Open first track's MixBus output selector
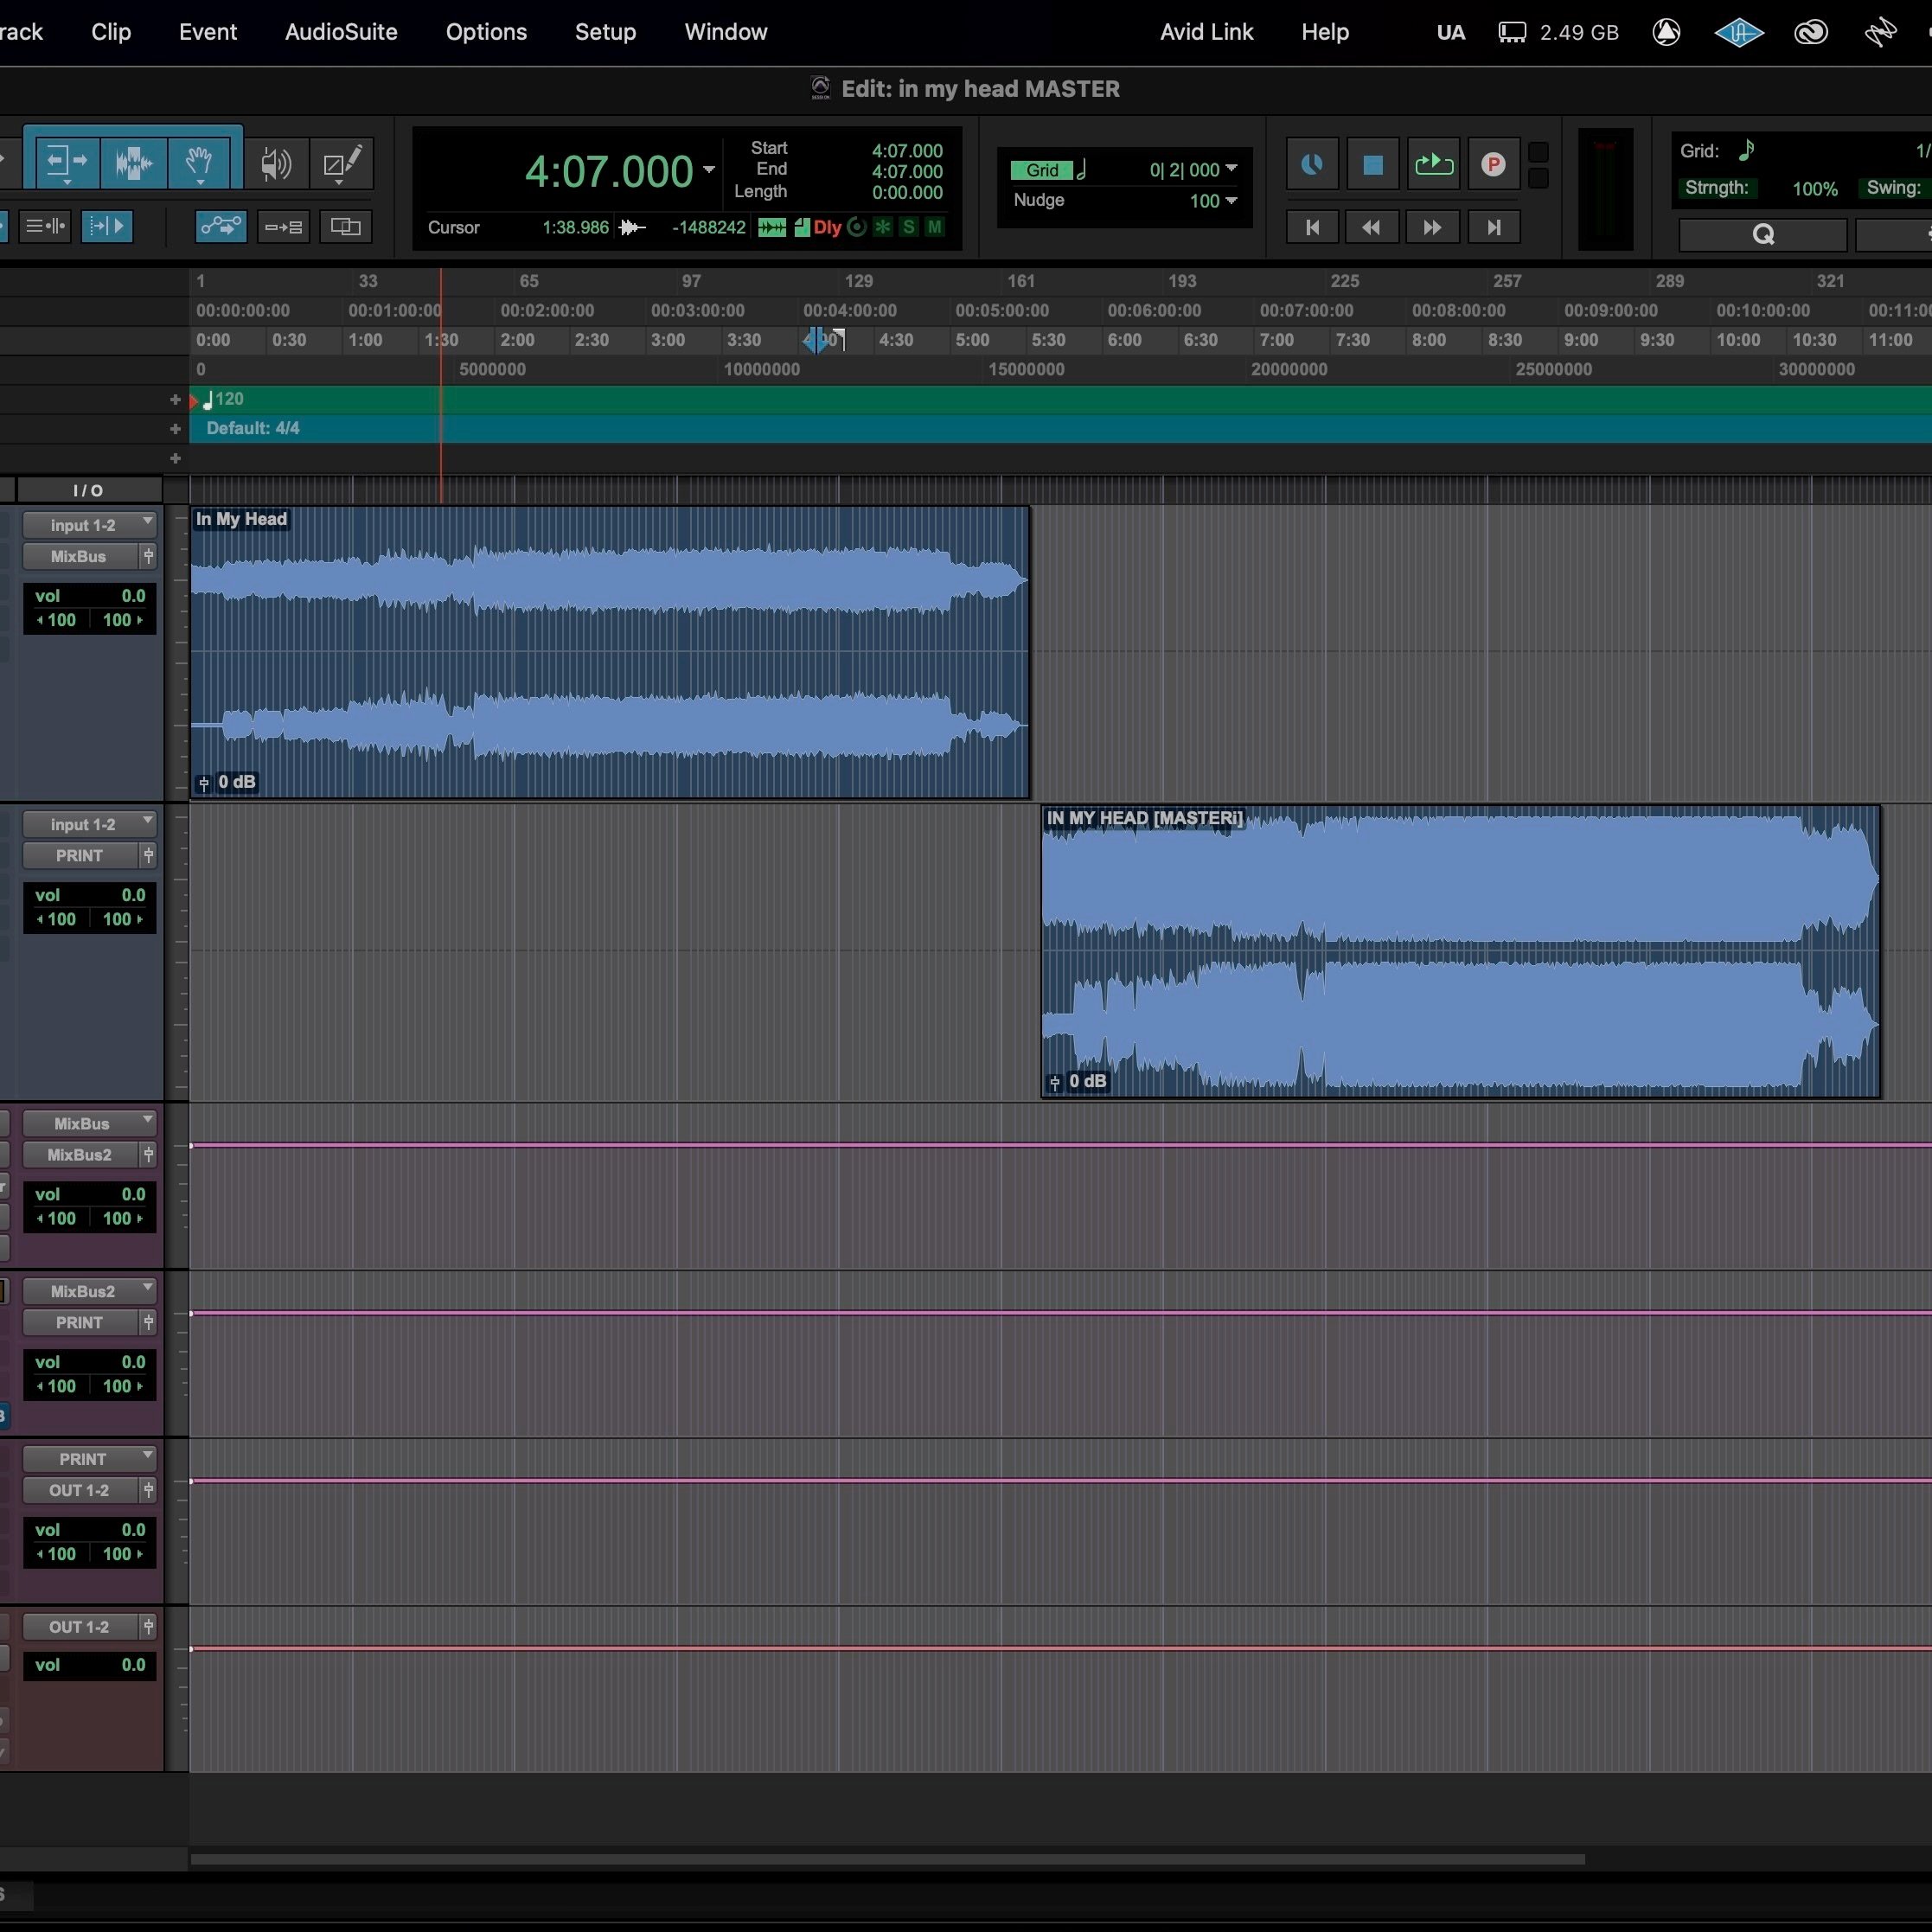 click(x=79, y=557)
